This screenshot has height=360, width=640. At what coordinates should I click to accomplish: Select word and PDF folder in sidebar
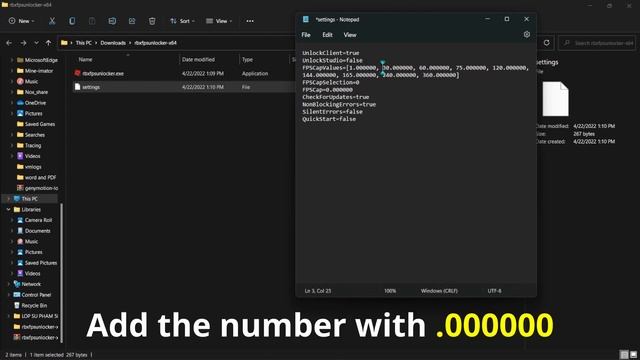(x=40, y=178)
